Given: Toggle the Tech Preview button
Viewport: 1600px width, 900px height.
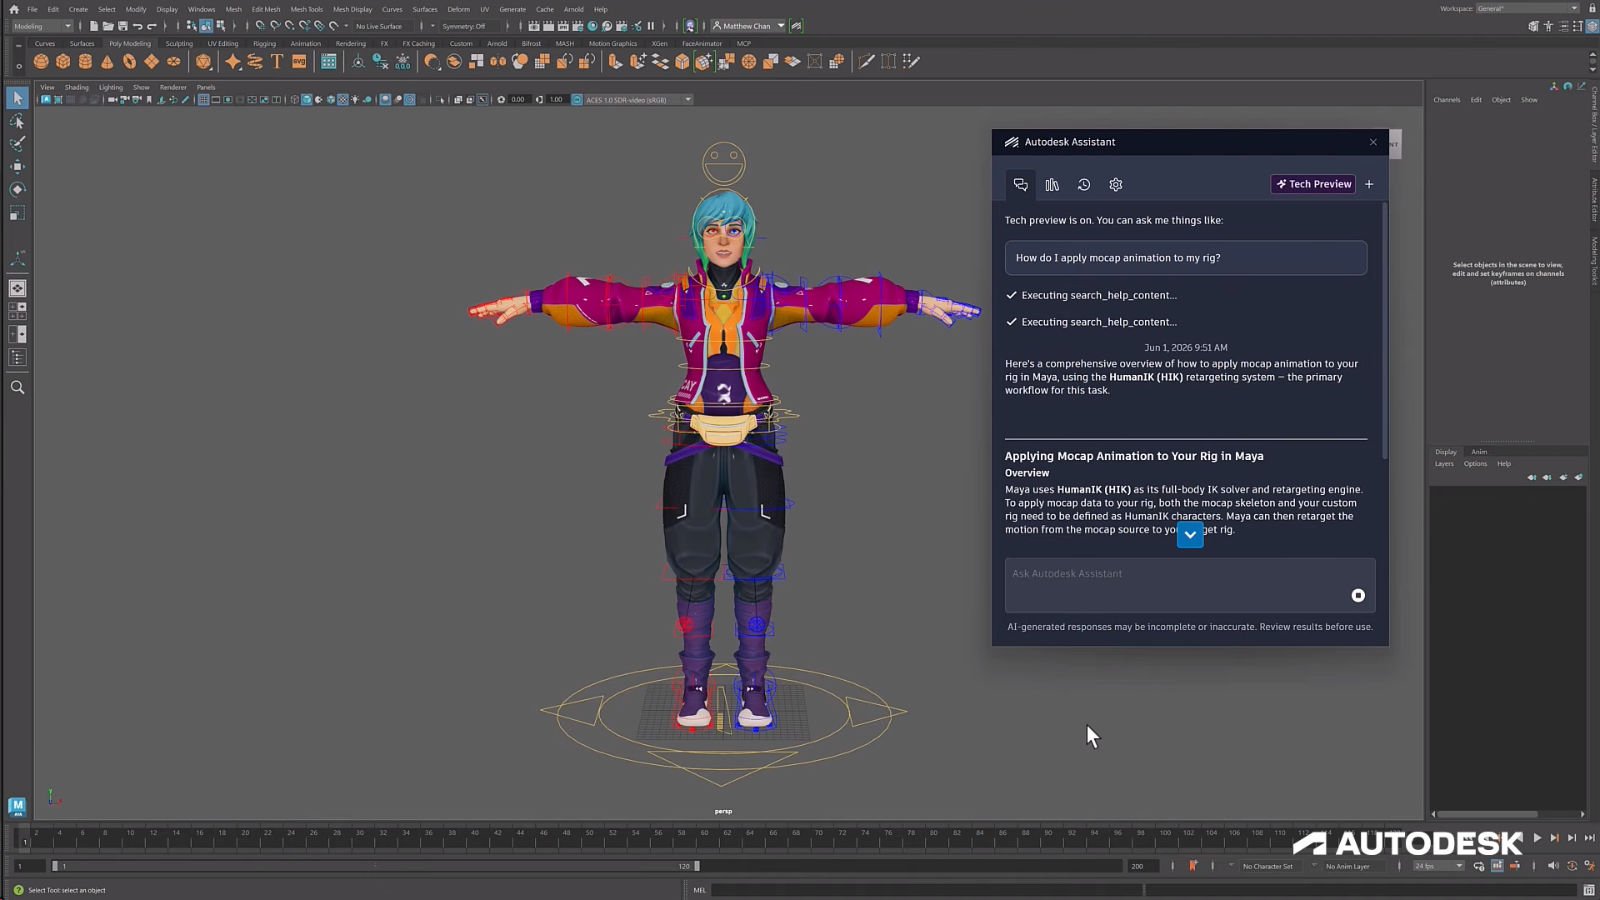Looking at the screenshot, I should coord(1314,184).
